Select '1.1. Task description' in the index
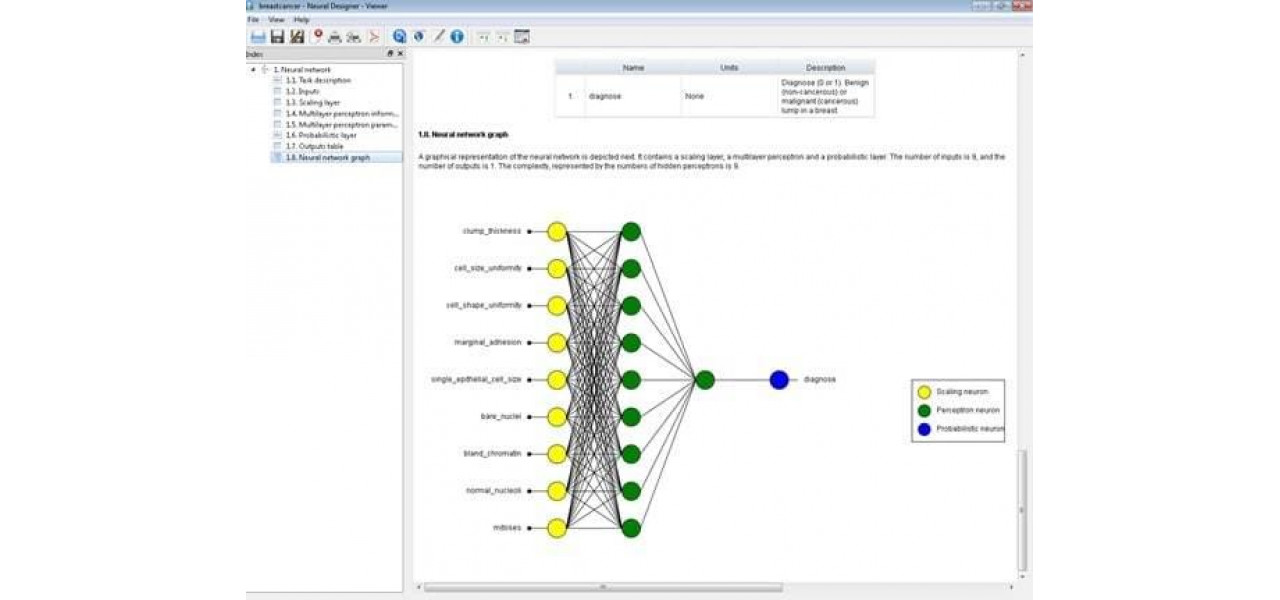 click(x=318, y=80)
